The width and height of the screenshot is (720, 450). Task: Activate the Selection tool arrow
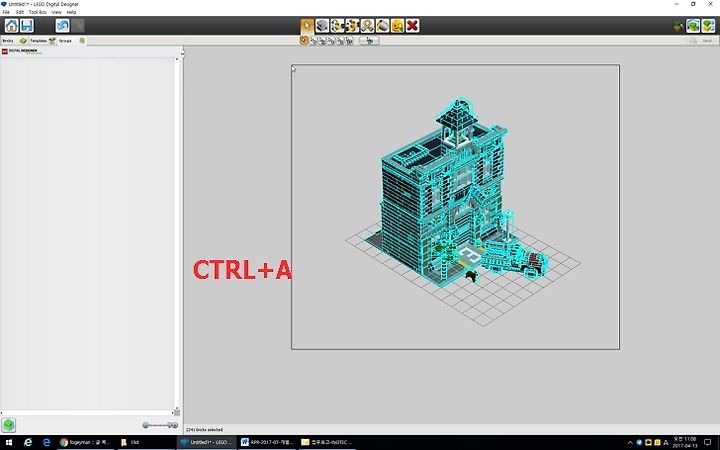click(307, 26)
